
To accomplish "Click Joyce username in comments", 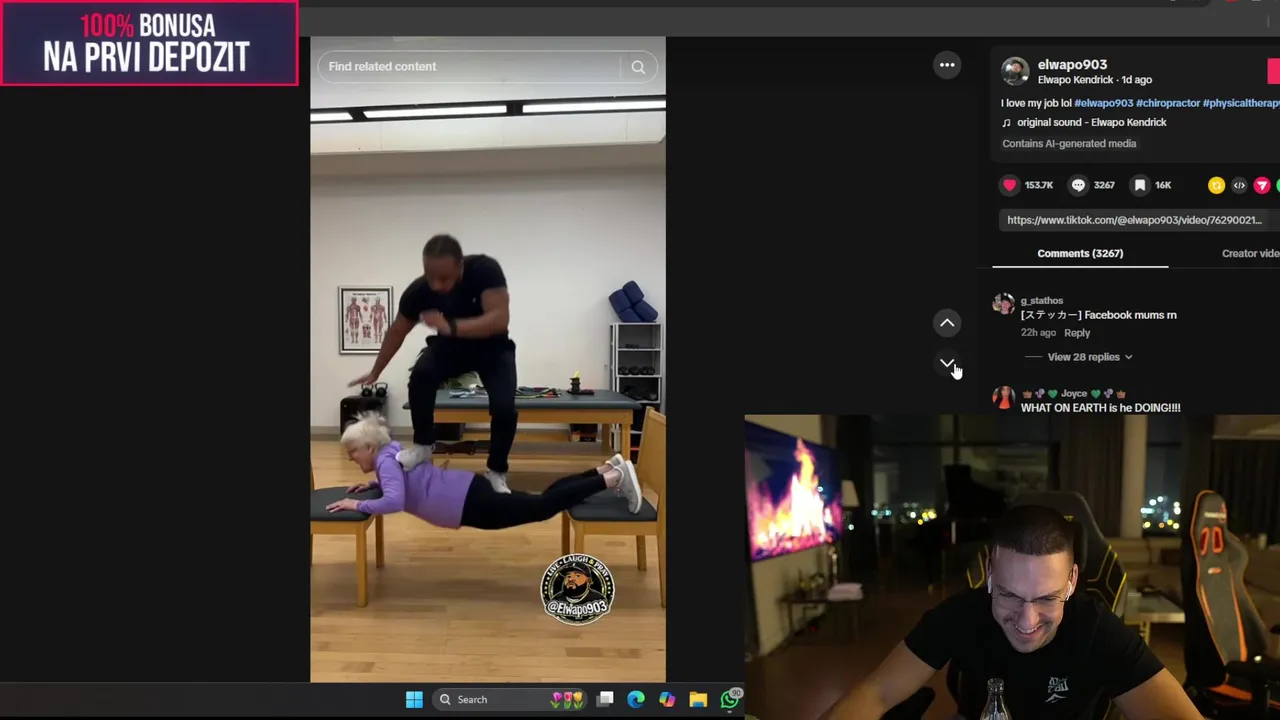I will point(1074,394).
